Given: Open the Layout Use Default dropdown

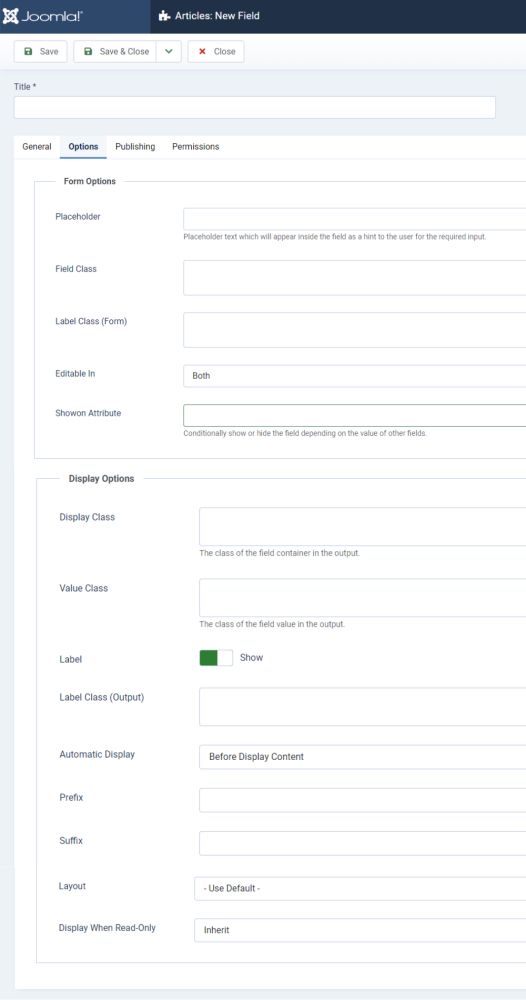Looking at the screenshot, I should point(360,888).
